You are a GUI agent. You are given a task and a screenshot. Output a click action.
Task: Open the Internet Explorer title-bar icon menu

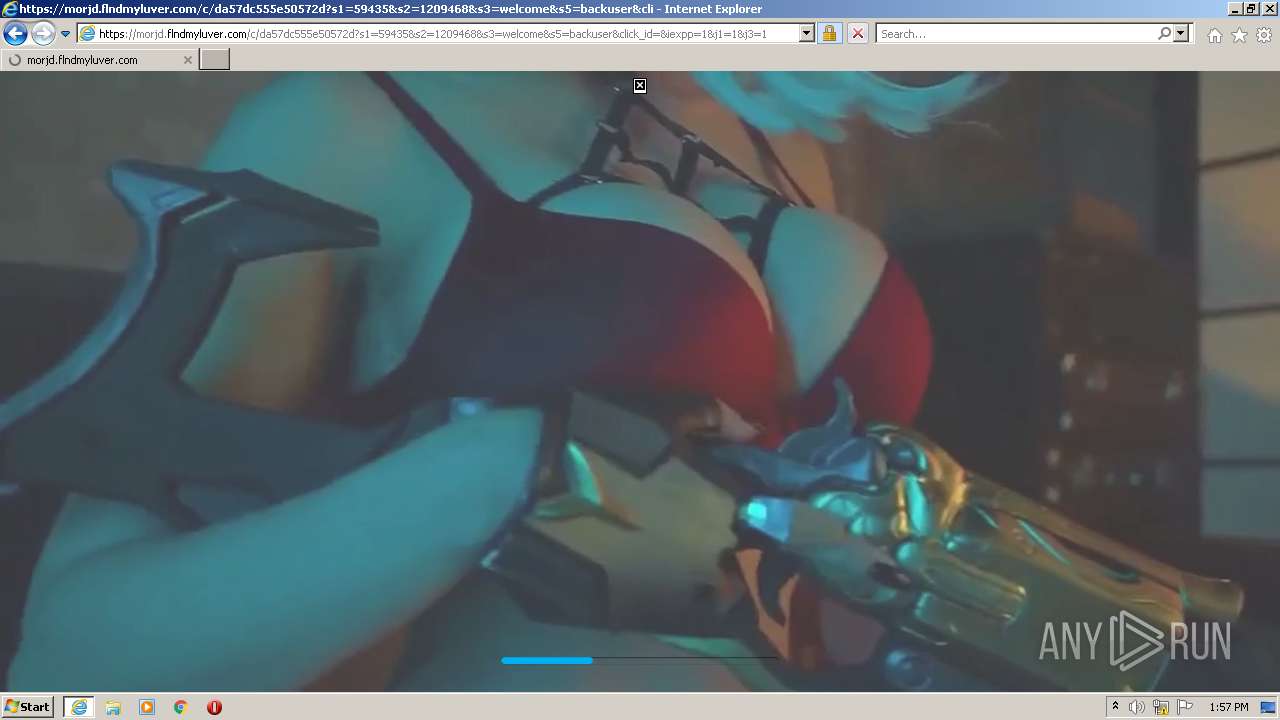click(x=10, y=9)
